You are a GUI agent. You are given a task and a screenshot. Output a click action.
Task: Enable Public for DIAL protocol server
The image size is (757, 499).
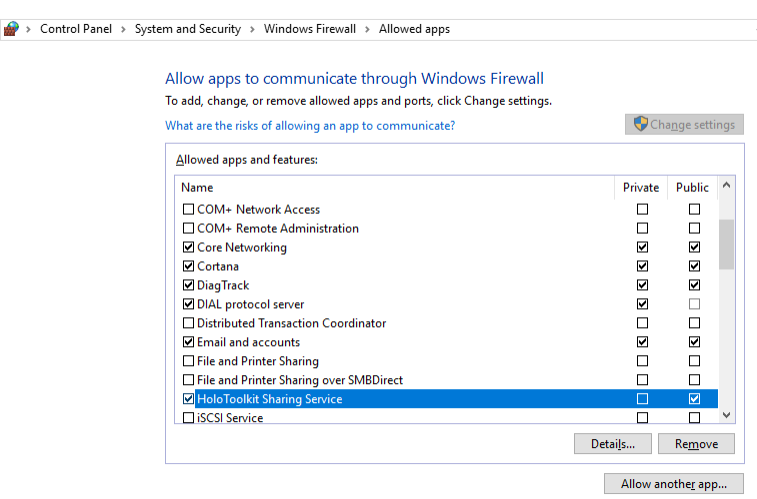coord(694,304)
